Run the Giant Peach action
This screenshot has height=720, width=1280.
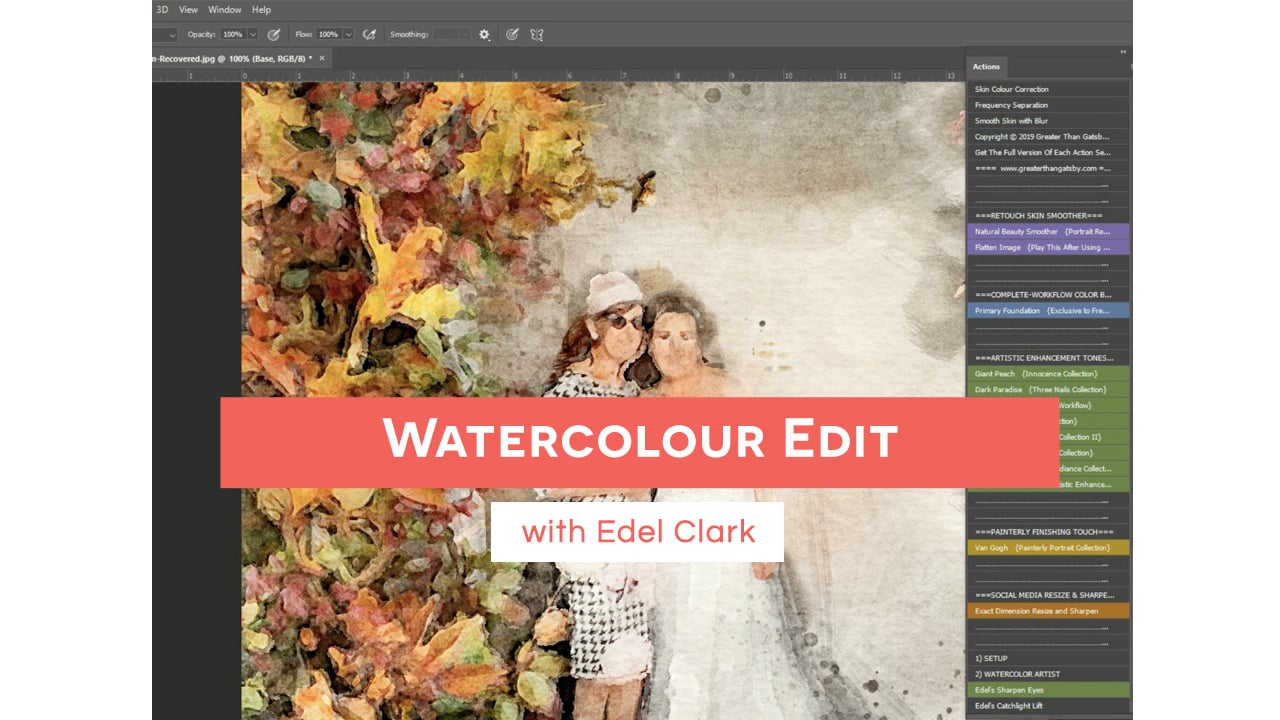(x=1048, y=374)
